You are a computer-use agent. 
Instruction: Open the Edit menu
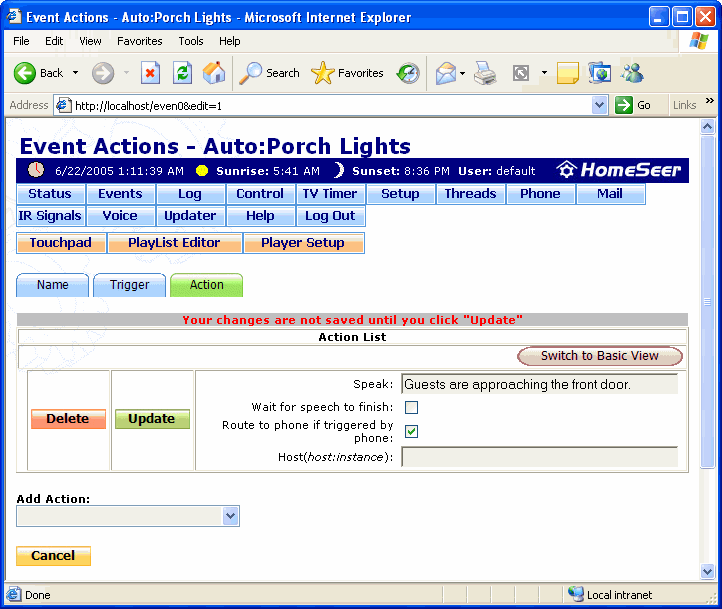[x=54, y=41]
